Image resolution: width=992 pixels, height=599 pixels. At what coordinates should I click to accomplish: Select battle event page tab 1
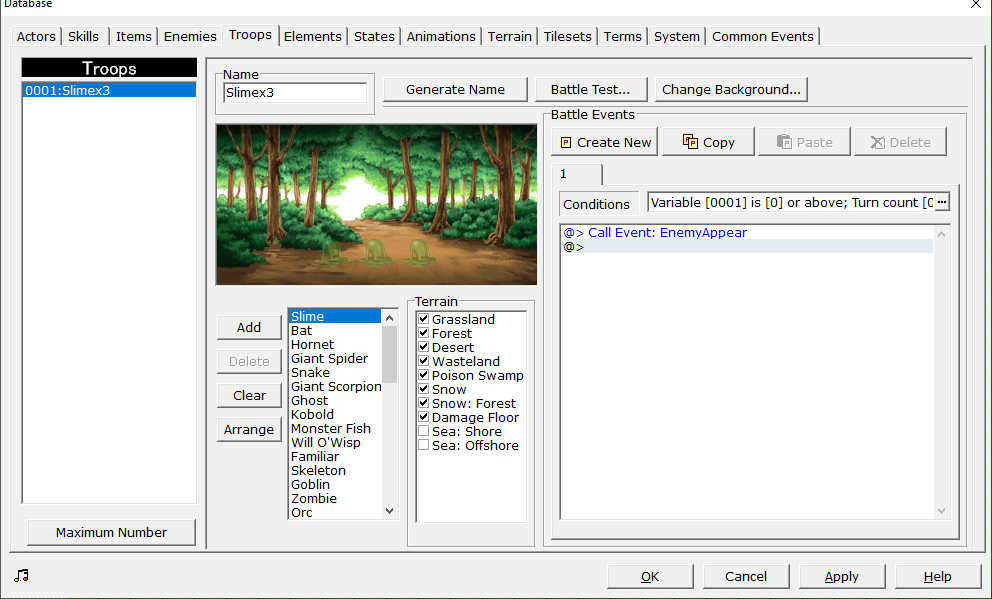coord(577,174)
